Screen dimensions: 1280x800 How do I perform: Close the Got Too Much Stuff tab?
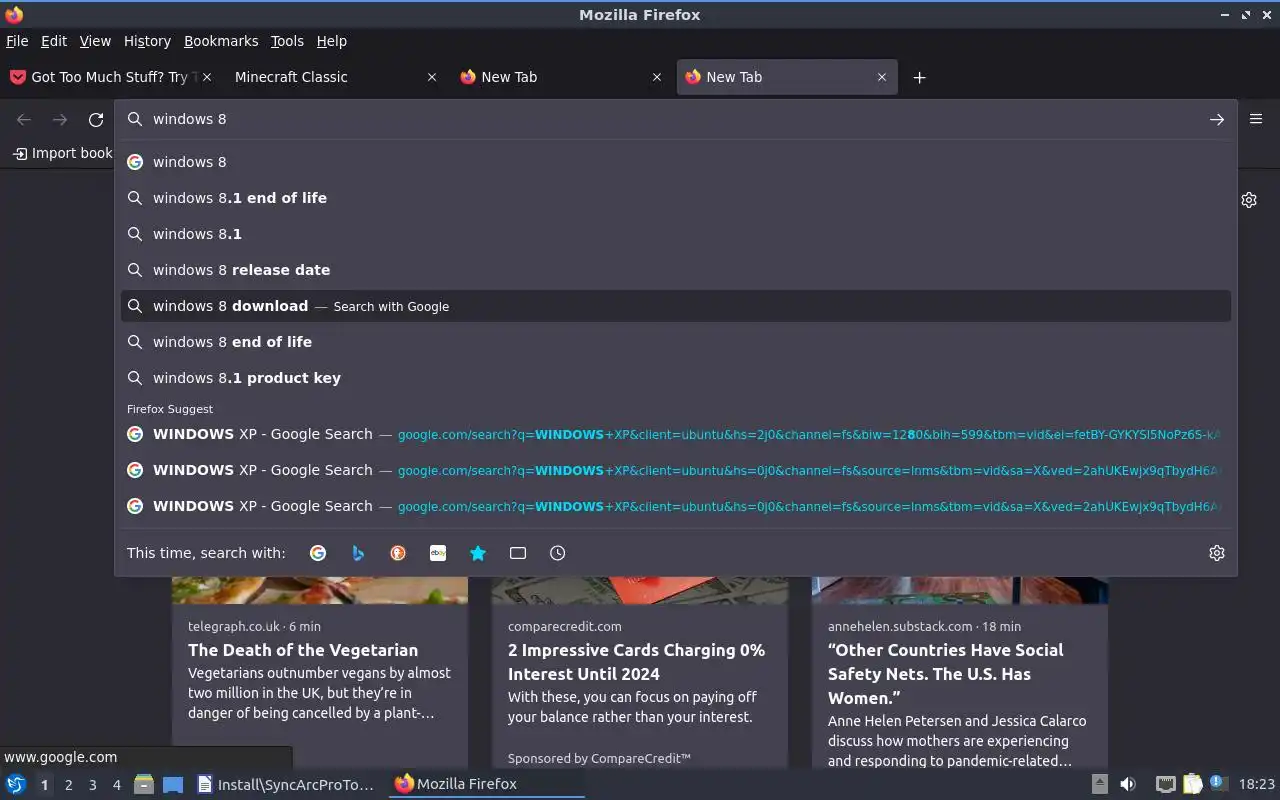(208, 77)
